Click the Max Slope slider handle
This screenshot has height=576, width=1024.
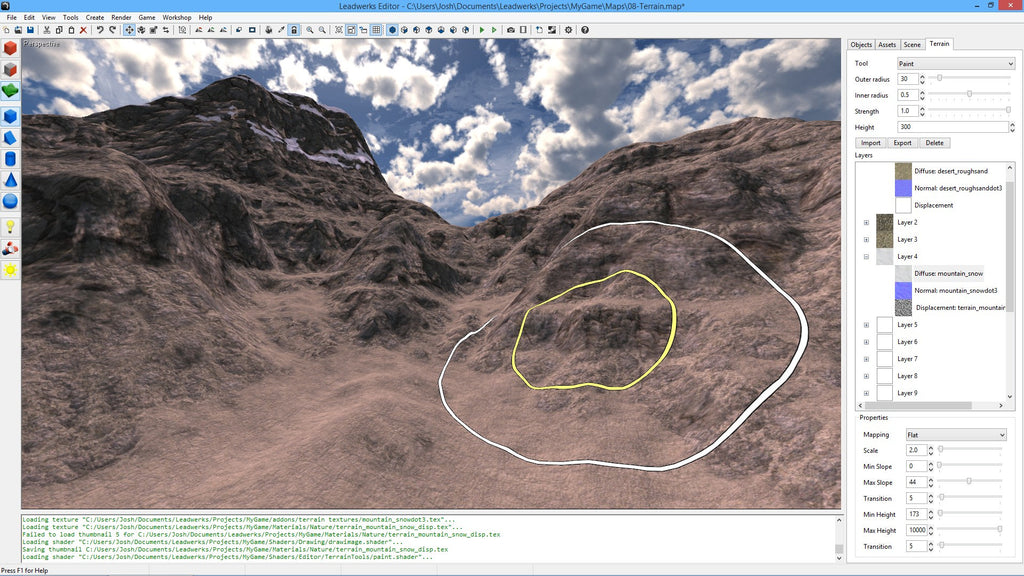click(968, 482)
